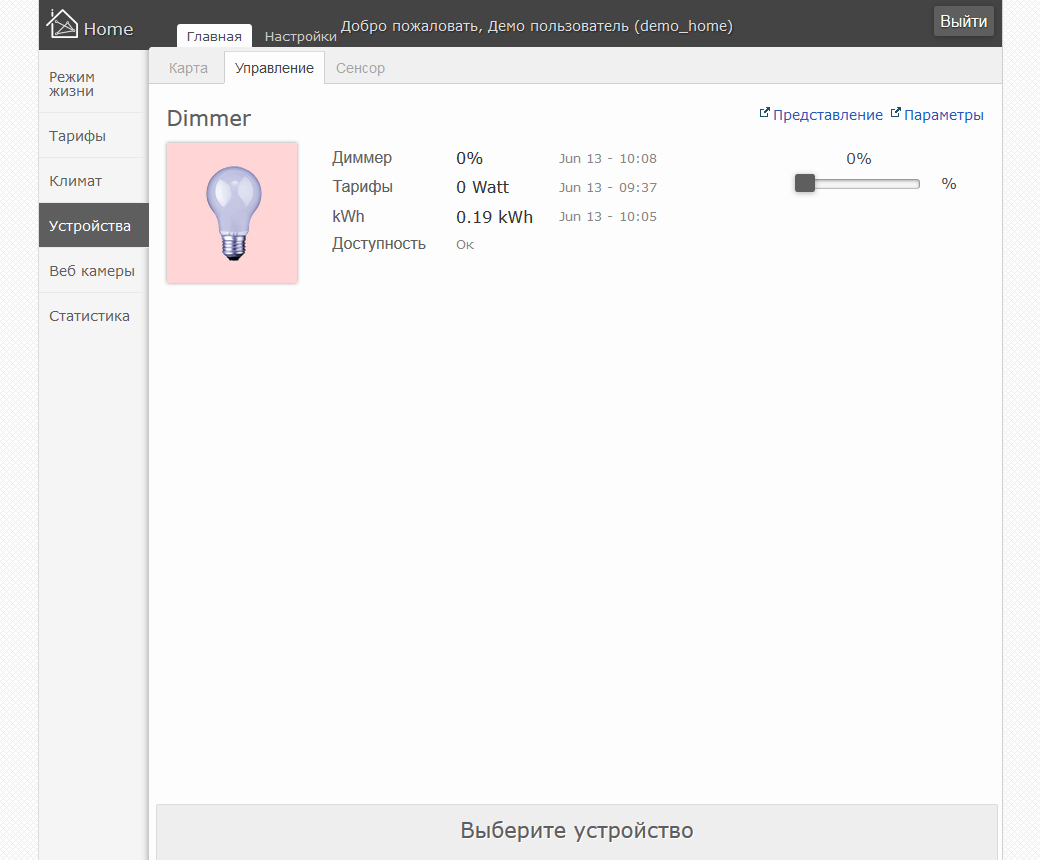Open Режим жизни in the sidebar
Screen dimensions: 1040x860
(x=94, y=84)
